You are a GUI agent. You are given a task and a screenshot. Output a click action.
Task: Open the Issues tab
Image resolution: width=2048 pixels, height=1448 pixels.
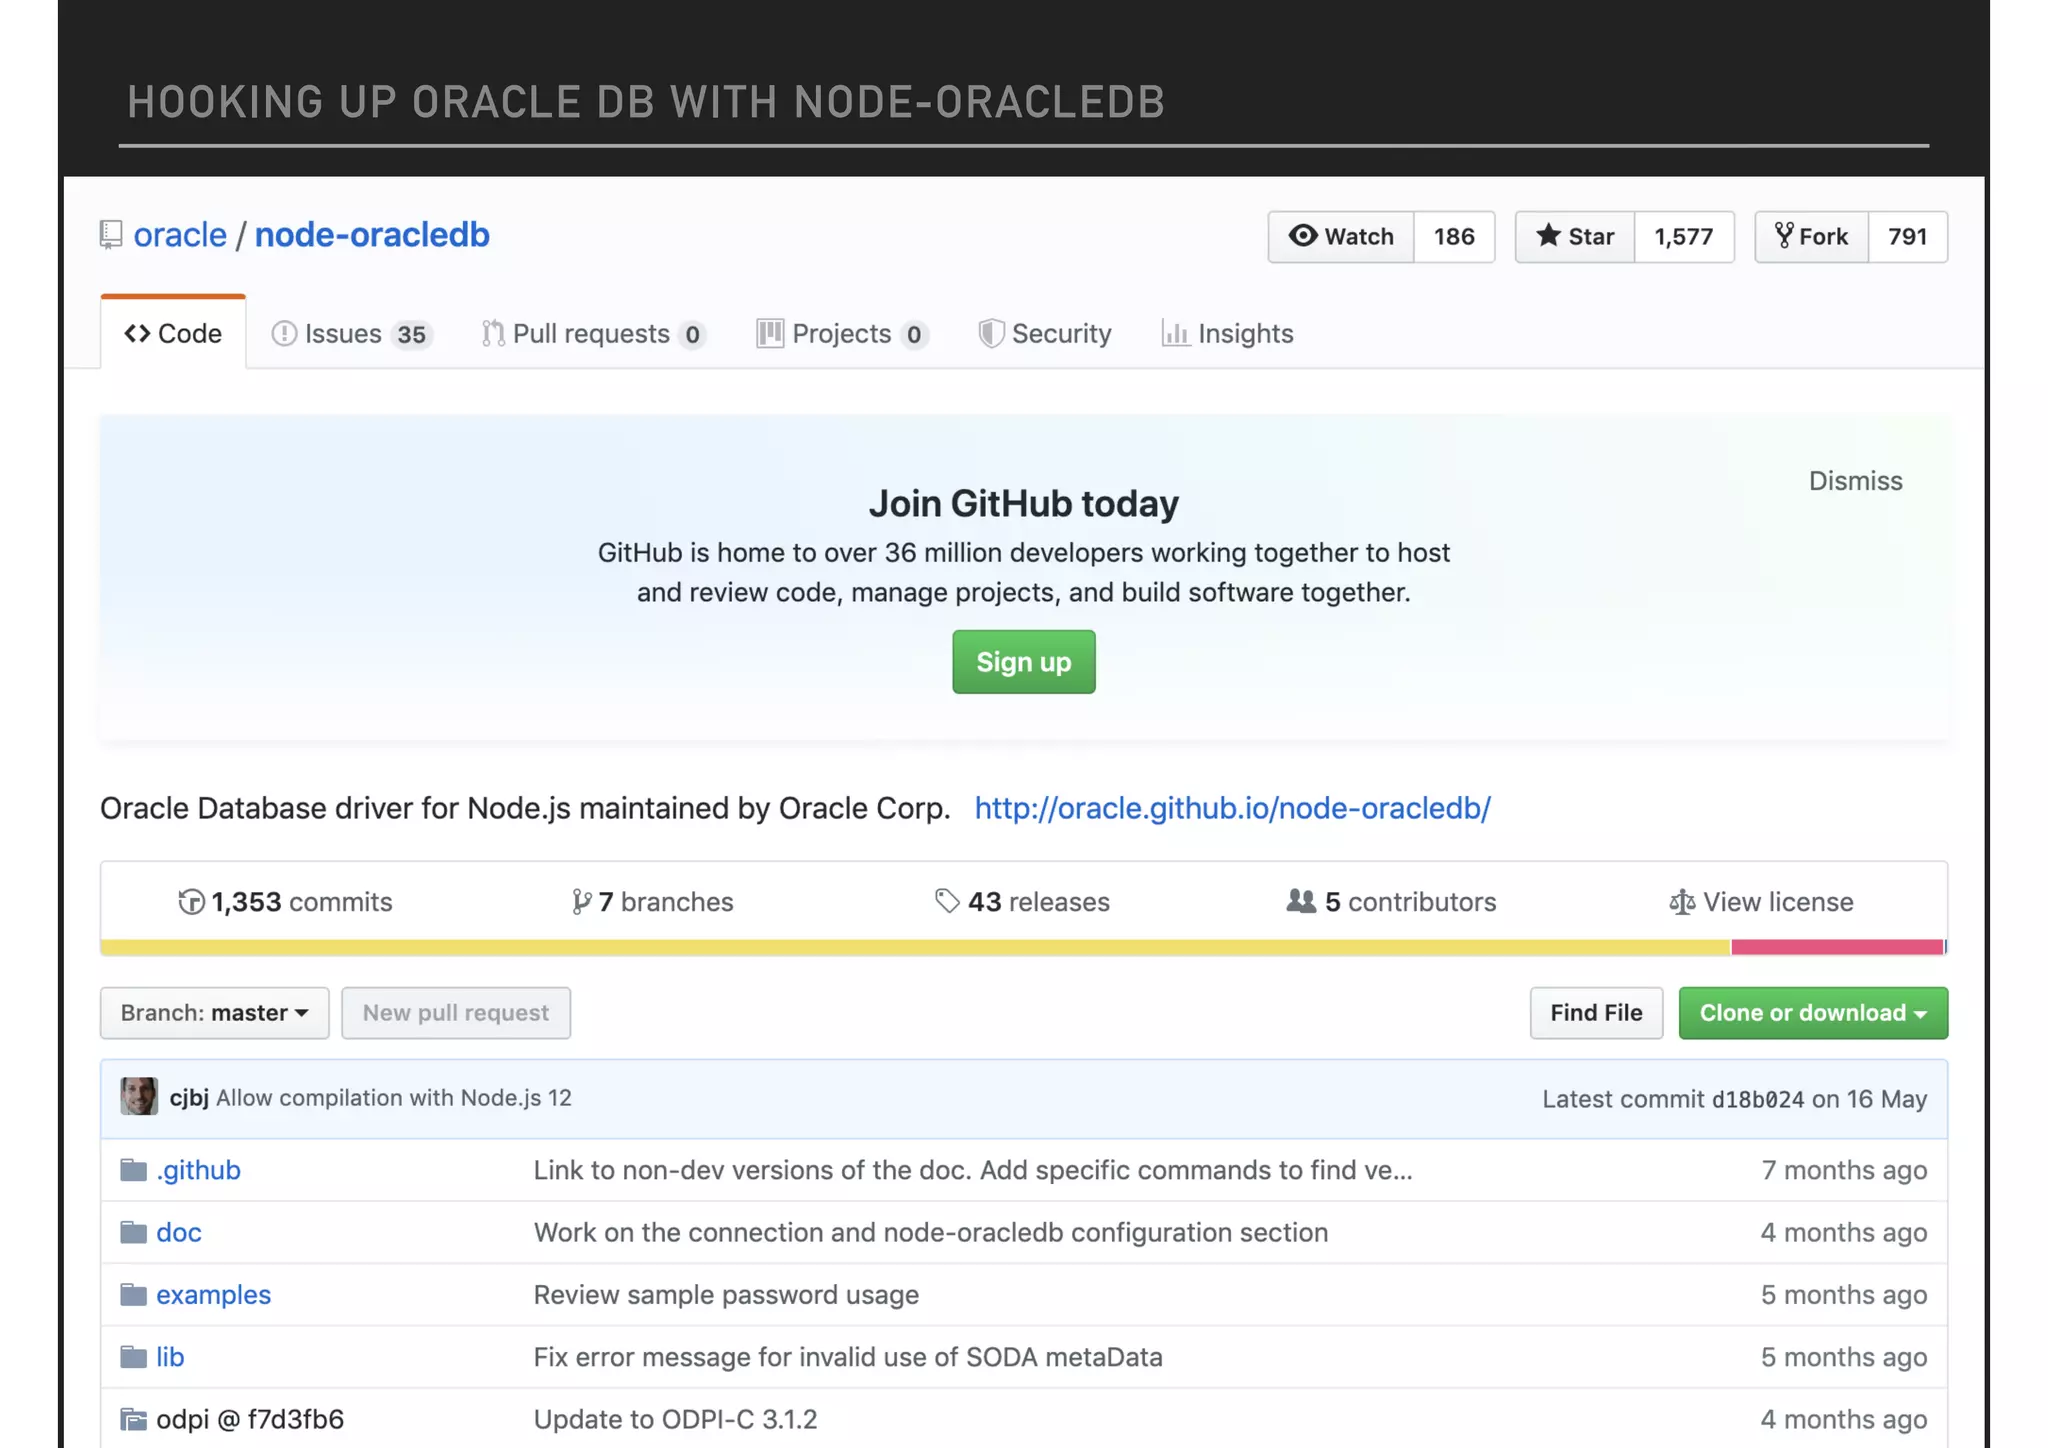pos(351,333)
